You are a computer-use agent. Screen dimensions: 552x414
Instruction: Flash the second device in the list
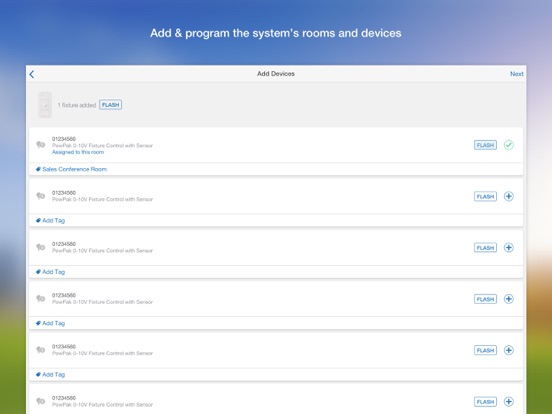[x=485, y=196]
